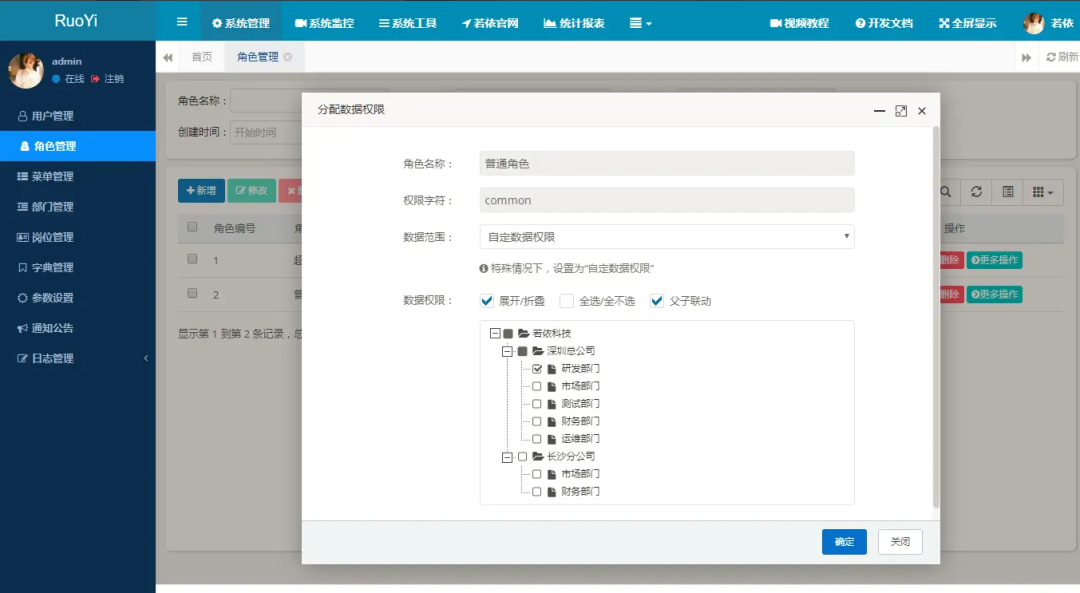Disable the 父子联动 checkbox
This screenshot has width=1080, height=593.
point(657,301)
